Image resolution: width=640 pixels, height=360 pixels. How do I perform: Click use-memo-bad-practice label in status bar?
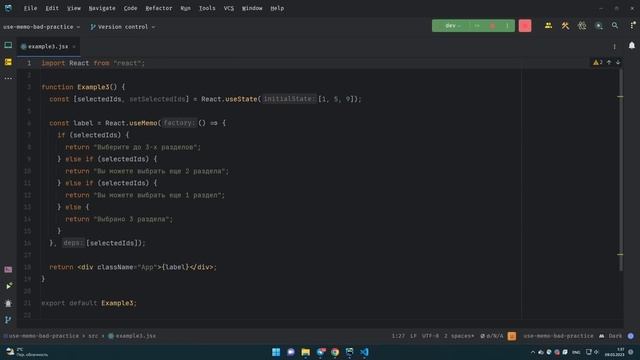tap(558, 336)
